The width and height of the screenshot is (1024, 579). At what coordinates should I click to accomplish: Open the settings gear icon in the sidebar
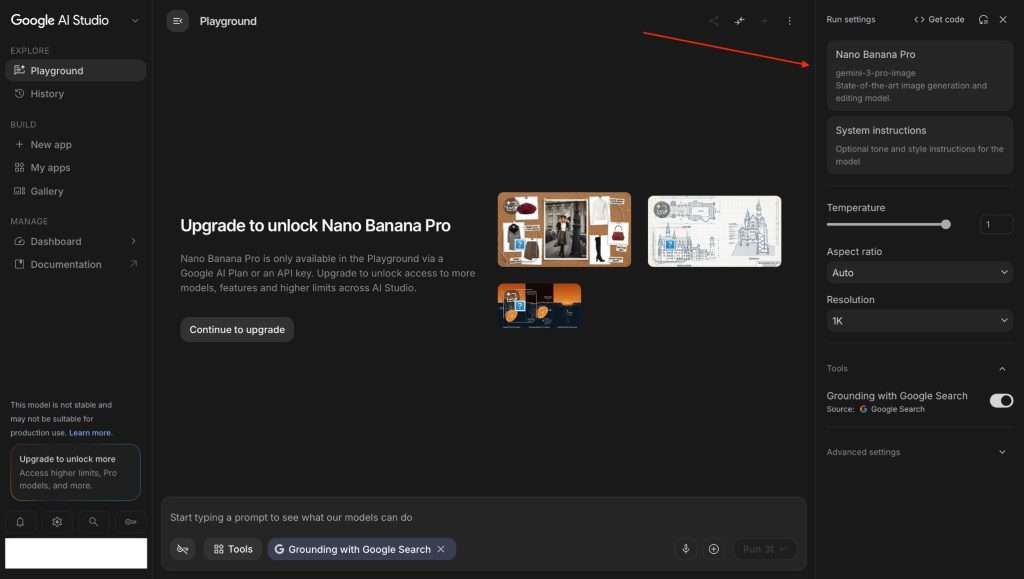(57, 522)
